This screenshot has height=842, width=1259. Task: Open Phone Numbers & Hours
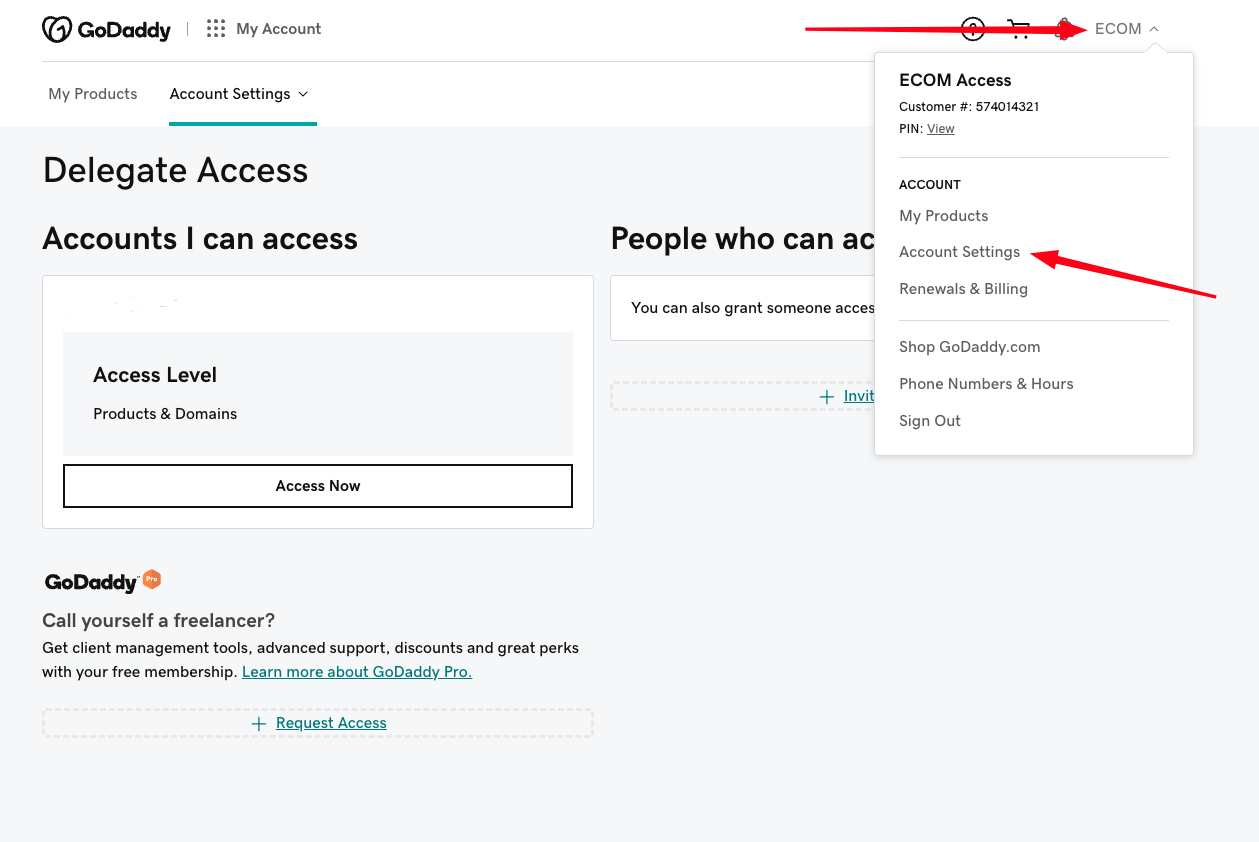[x=986, y=384]
